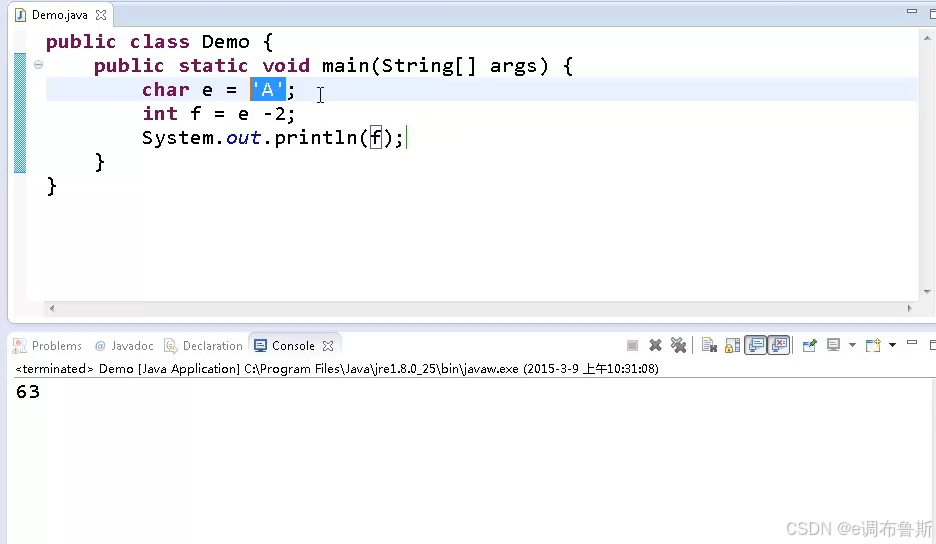Click the Pin Console icon
This screenshot has height=544, width=936.
809,345
